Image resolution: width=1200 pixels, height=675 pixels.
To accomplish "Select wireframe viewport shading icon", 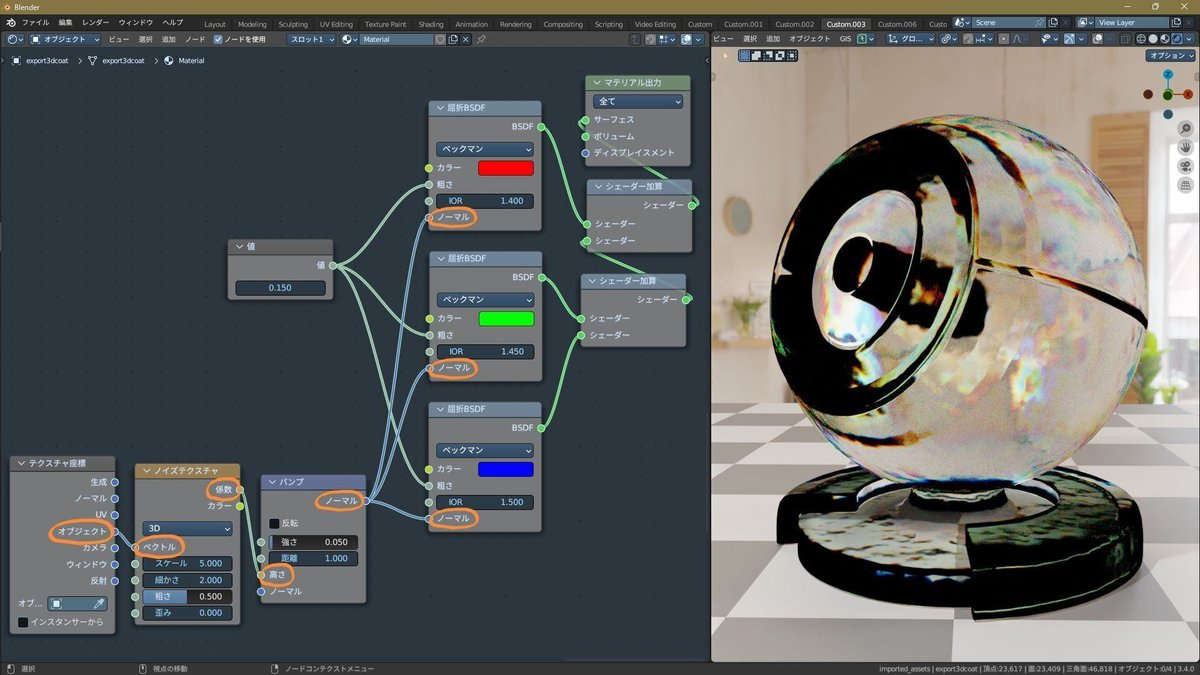I will click(1141, 39).
